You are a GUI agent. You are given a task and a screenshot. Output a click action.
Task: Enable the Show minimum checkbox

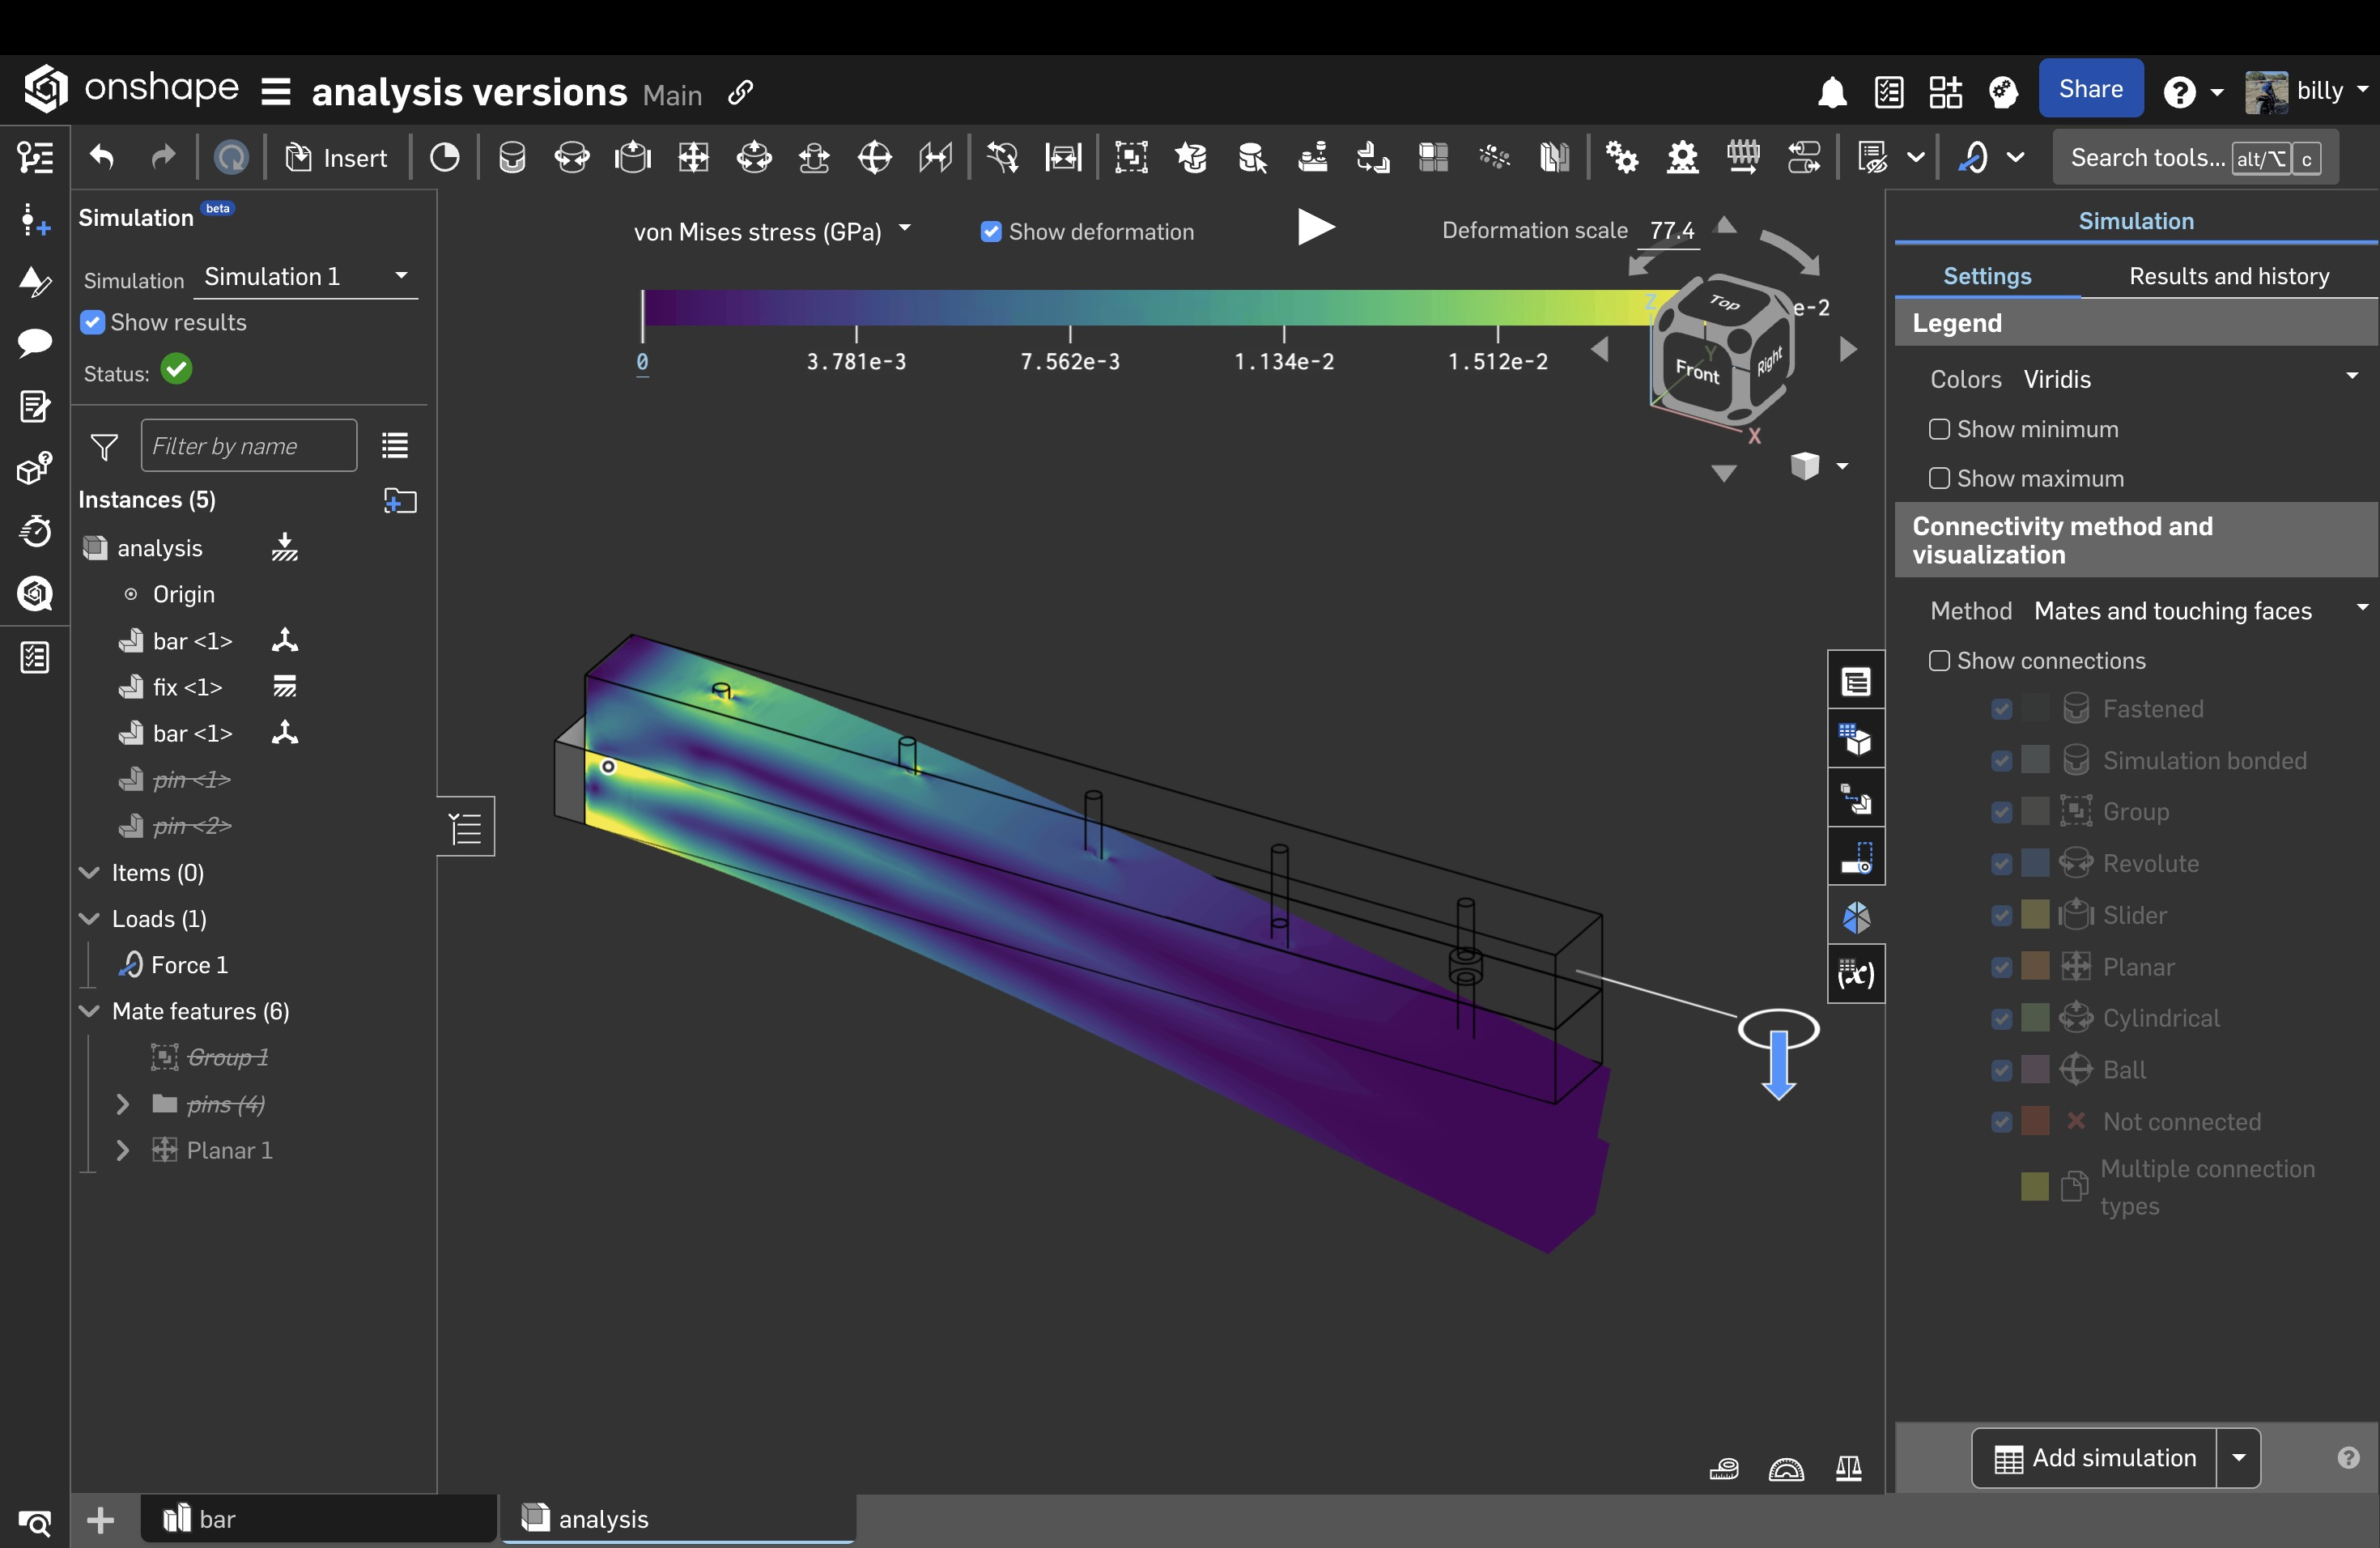click(1939, 429)
